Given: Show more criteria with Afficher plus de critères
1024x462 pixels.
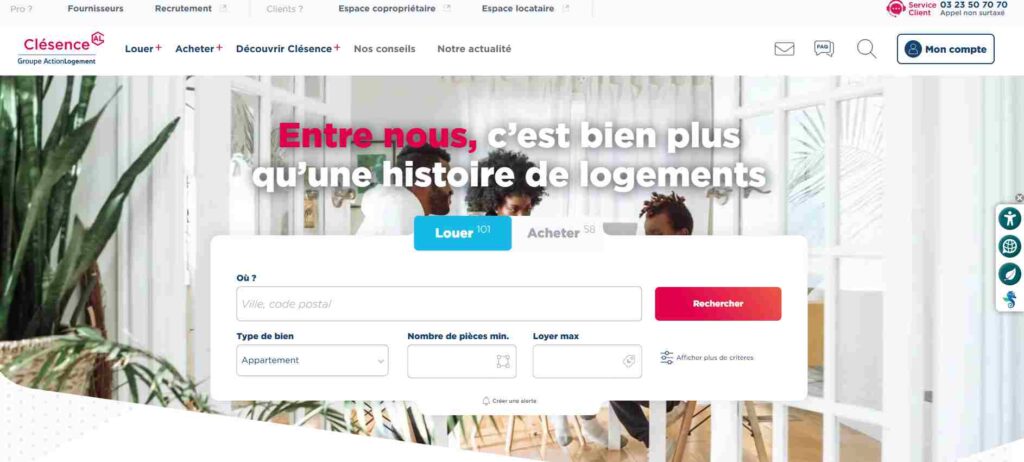Looking at the screenshot, I should pos(707,357).
